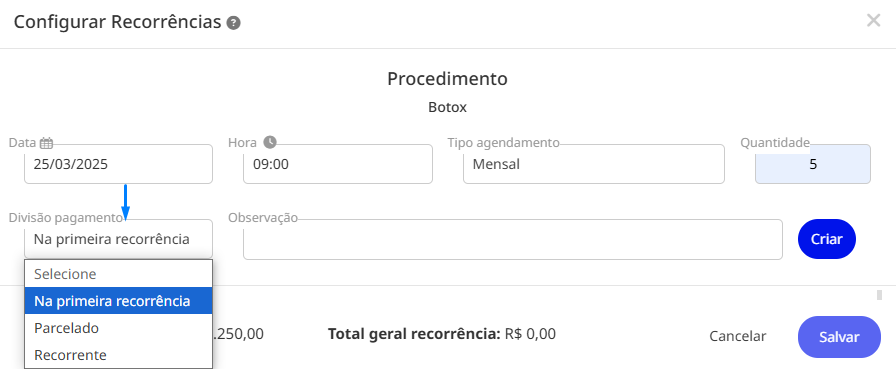The width and height of the screenshot is (896, 369).
Task: Click the Salvar button
Action: point(839,337)
